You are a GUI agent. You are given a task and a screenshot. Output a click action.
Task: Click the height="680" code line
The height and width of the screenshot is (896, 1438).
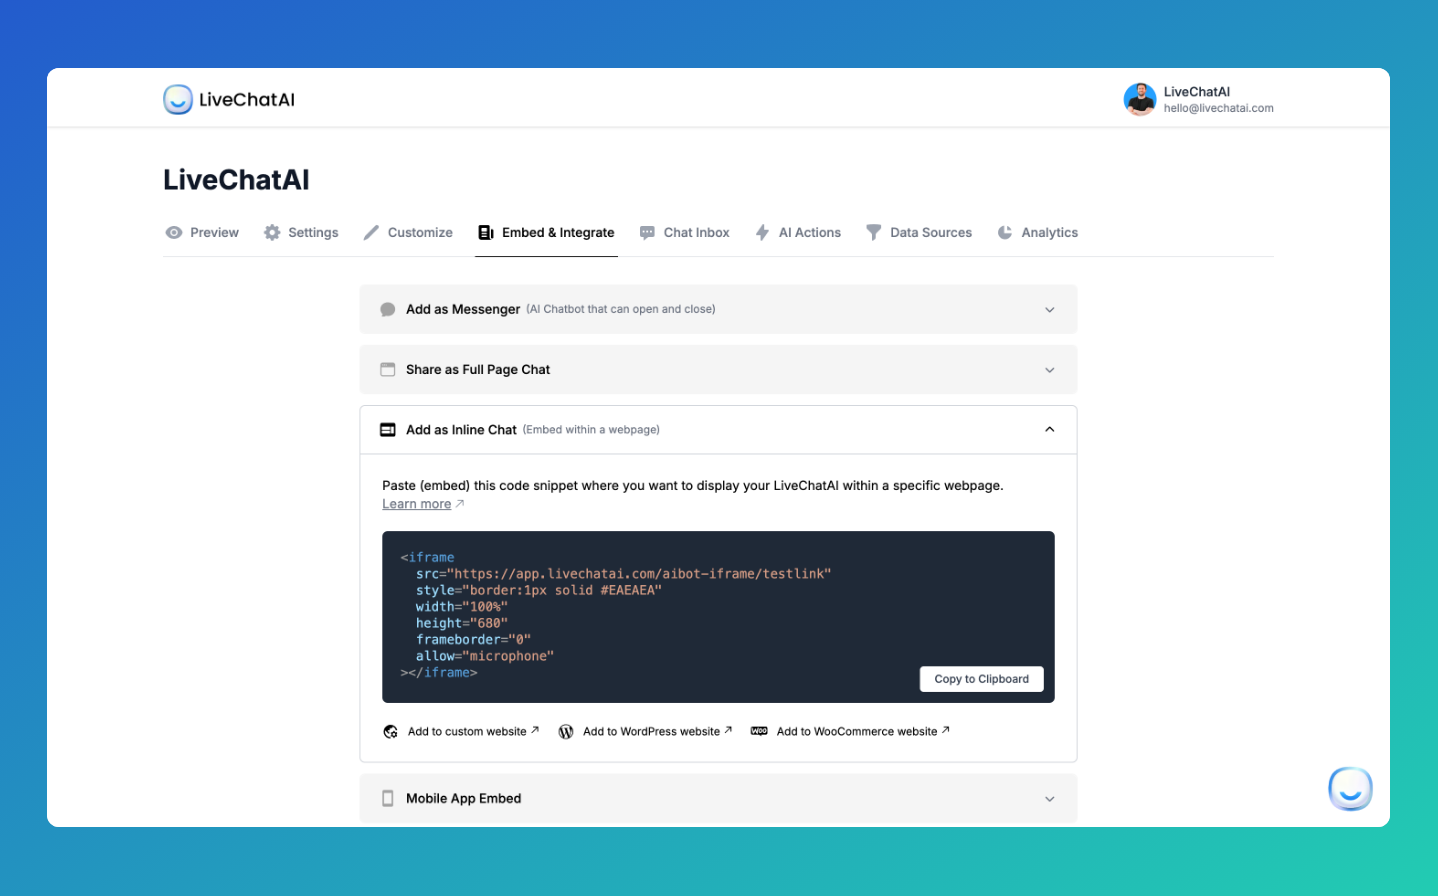[x=462, y=623]
